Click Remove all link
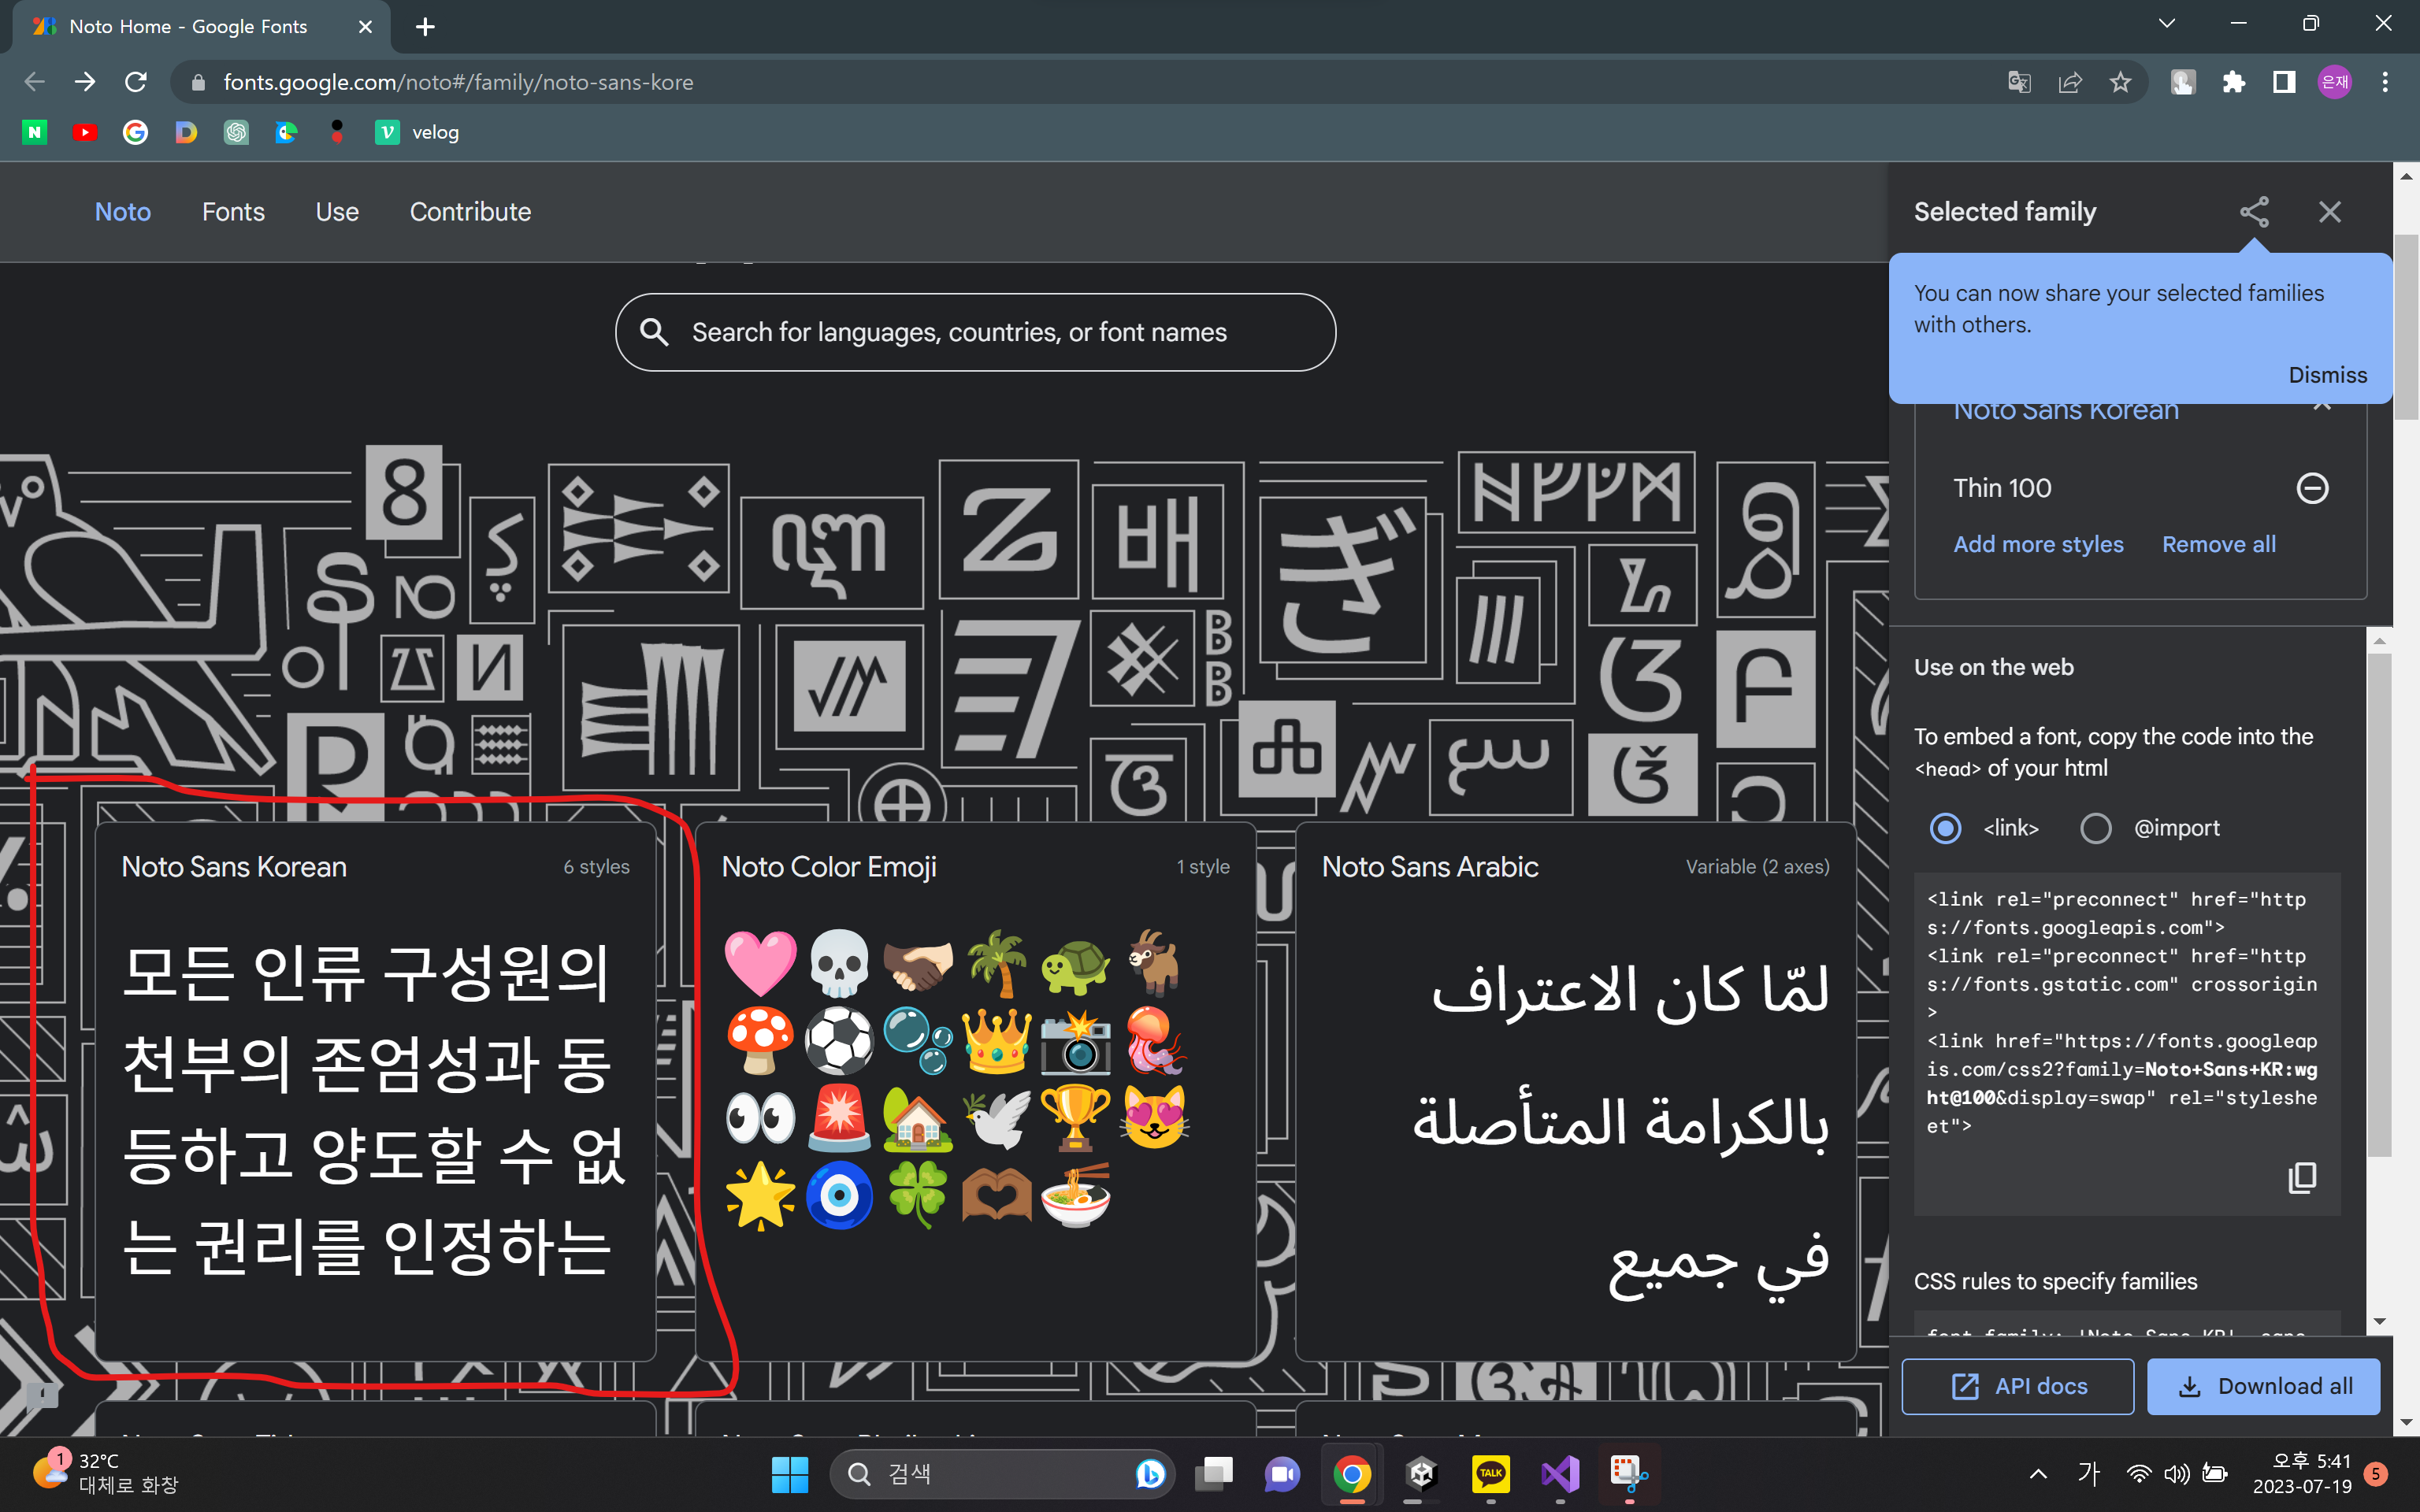The image size is (2420, 1512). (2219, 544)
